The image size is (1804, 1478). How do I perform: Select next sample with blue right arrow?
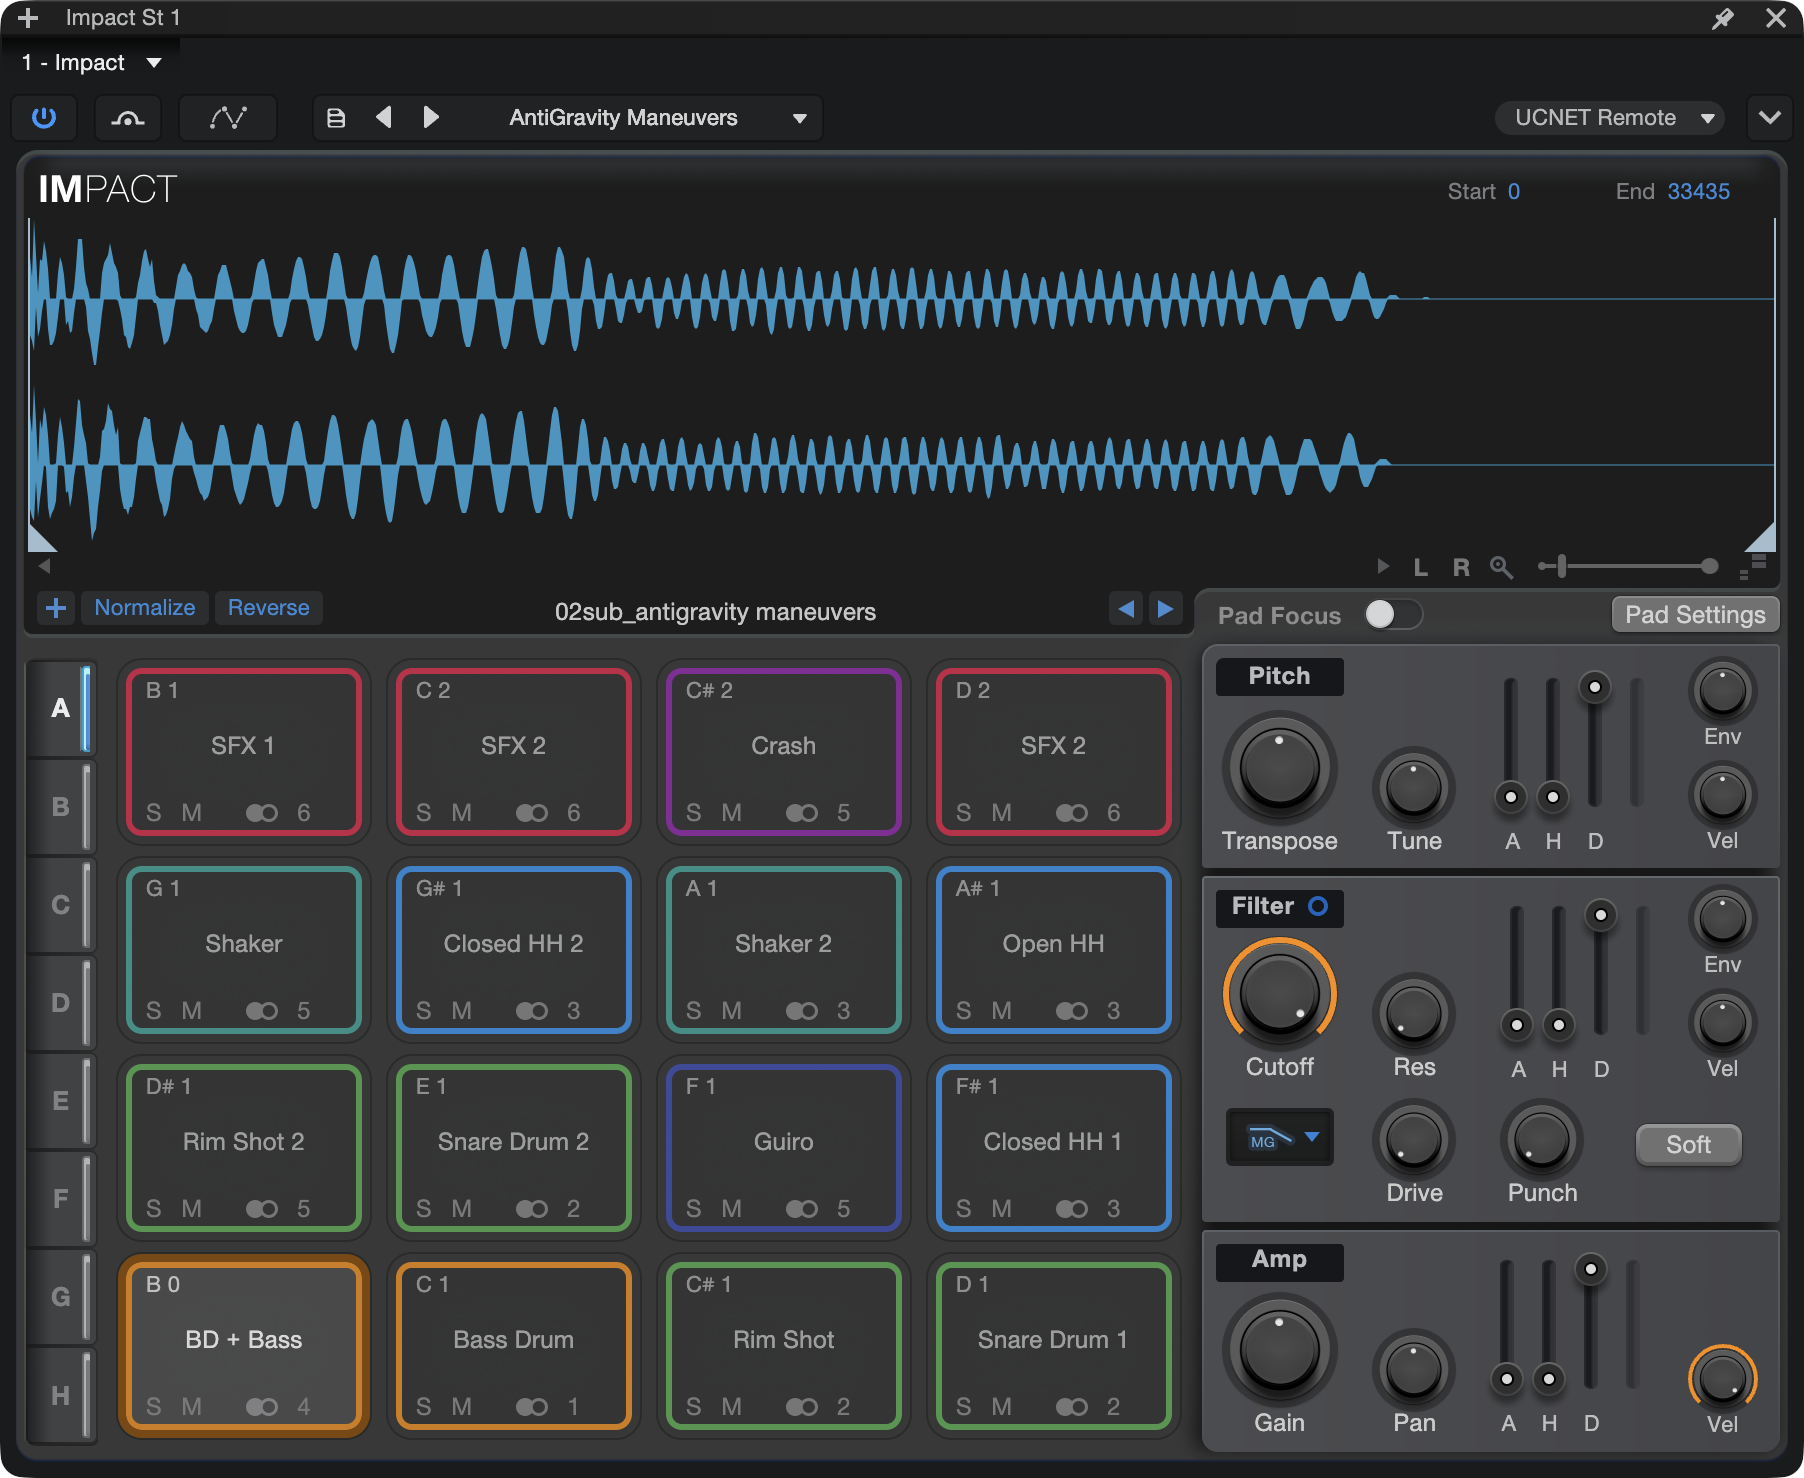click(x=1165, y=608)
